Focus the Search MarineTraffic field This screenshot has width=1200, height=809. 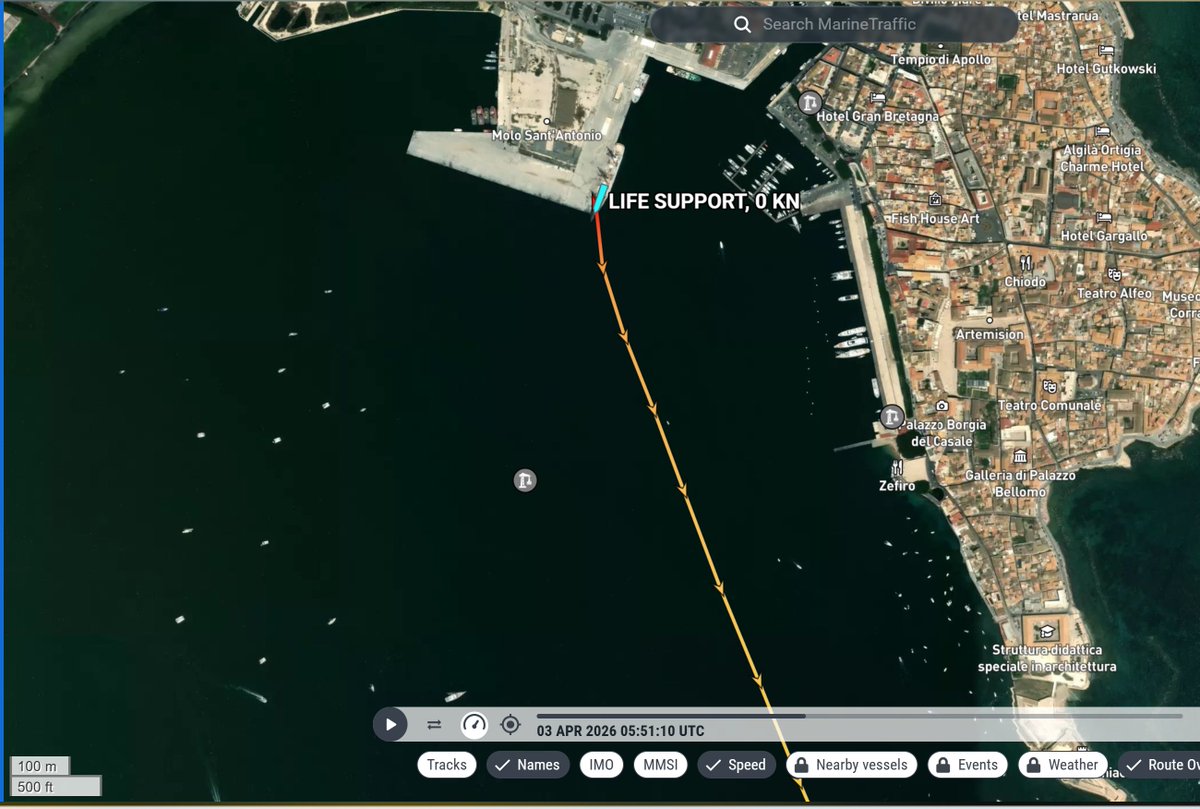(x=834, y=24)
